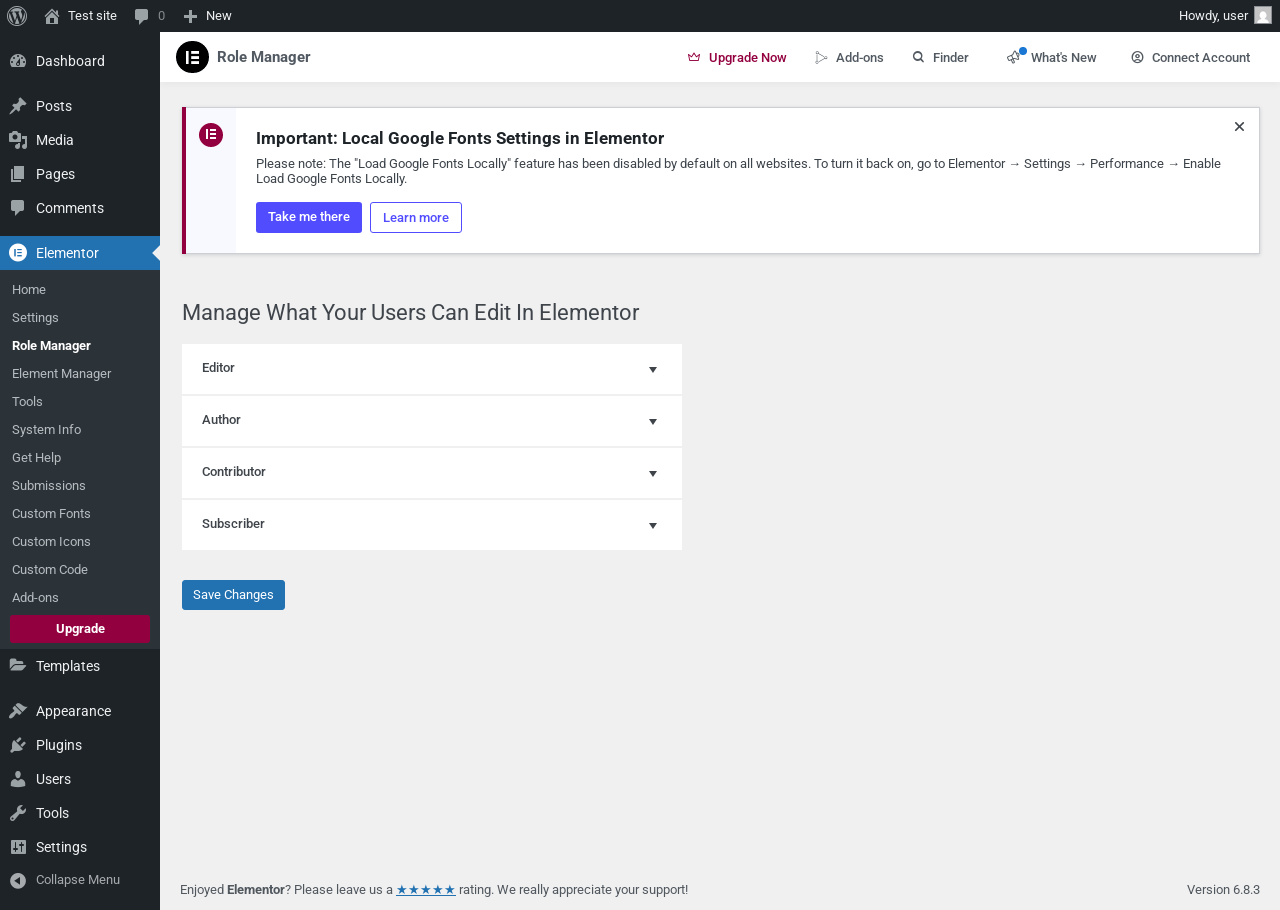Image resolution: width=1280 pixels, height=910 pixels.
Task: Click the Settings sliders icon in sidebar
Action: click(18, 847)
